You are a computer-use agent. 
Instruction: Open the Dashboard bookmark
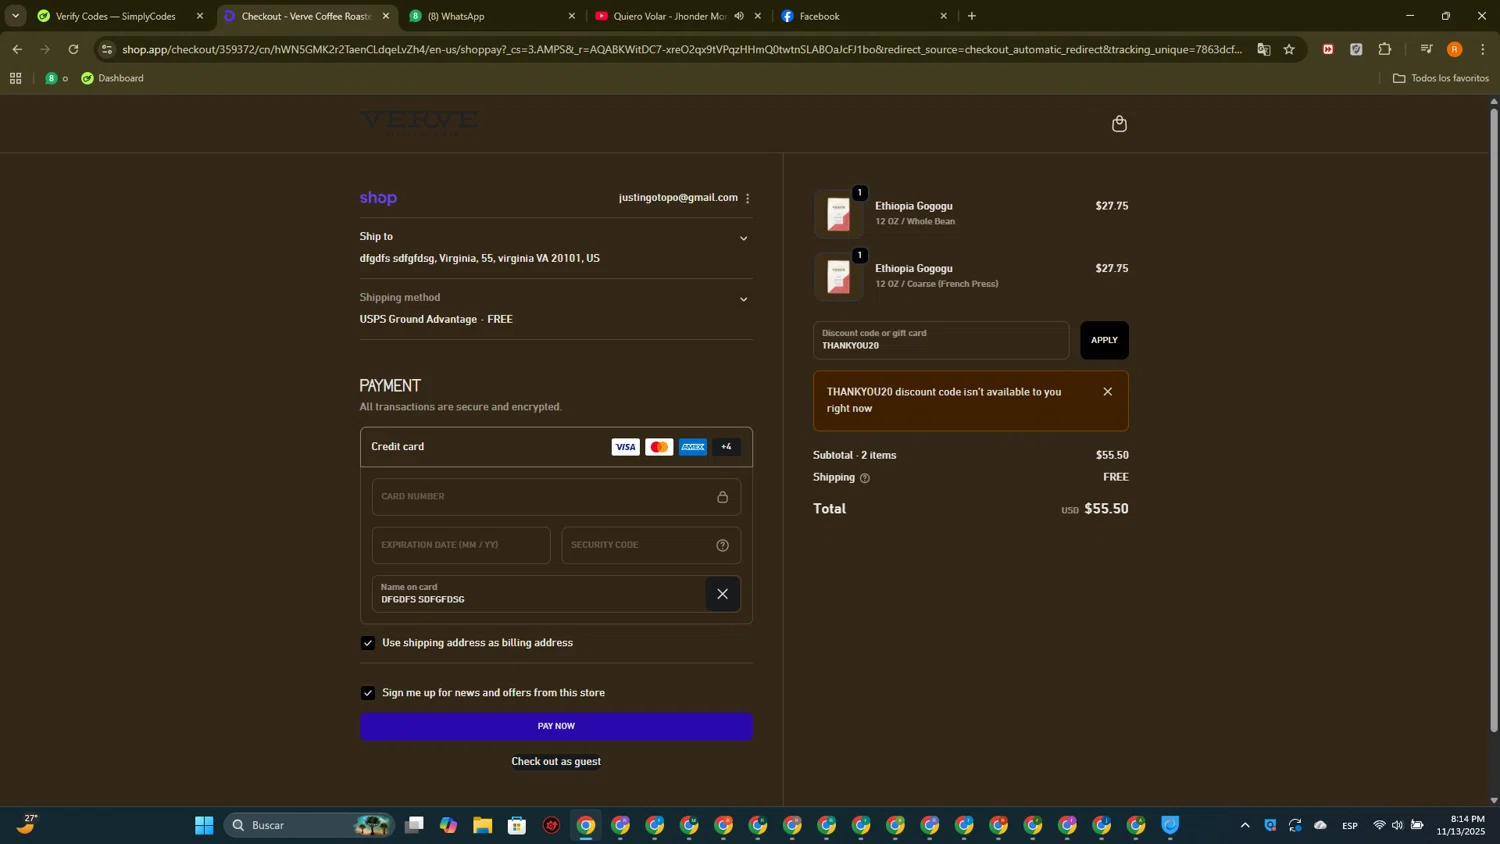point(112,78)
